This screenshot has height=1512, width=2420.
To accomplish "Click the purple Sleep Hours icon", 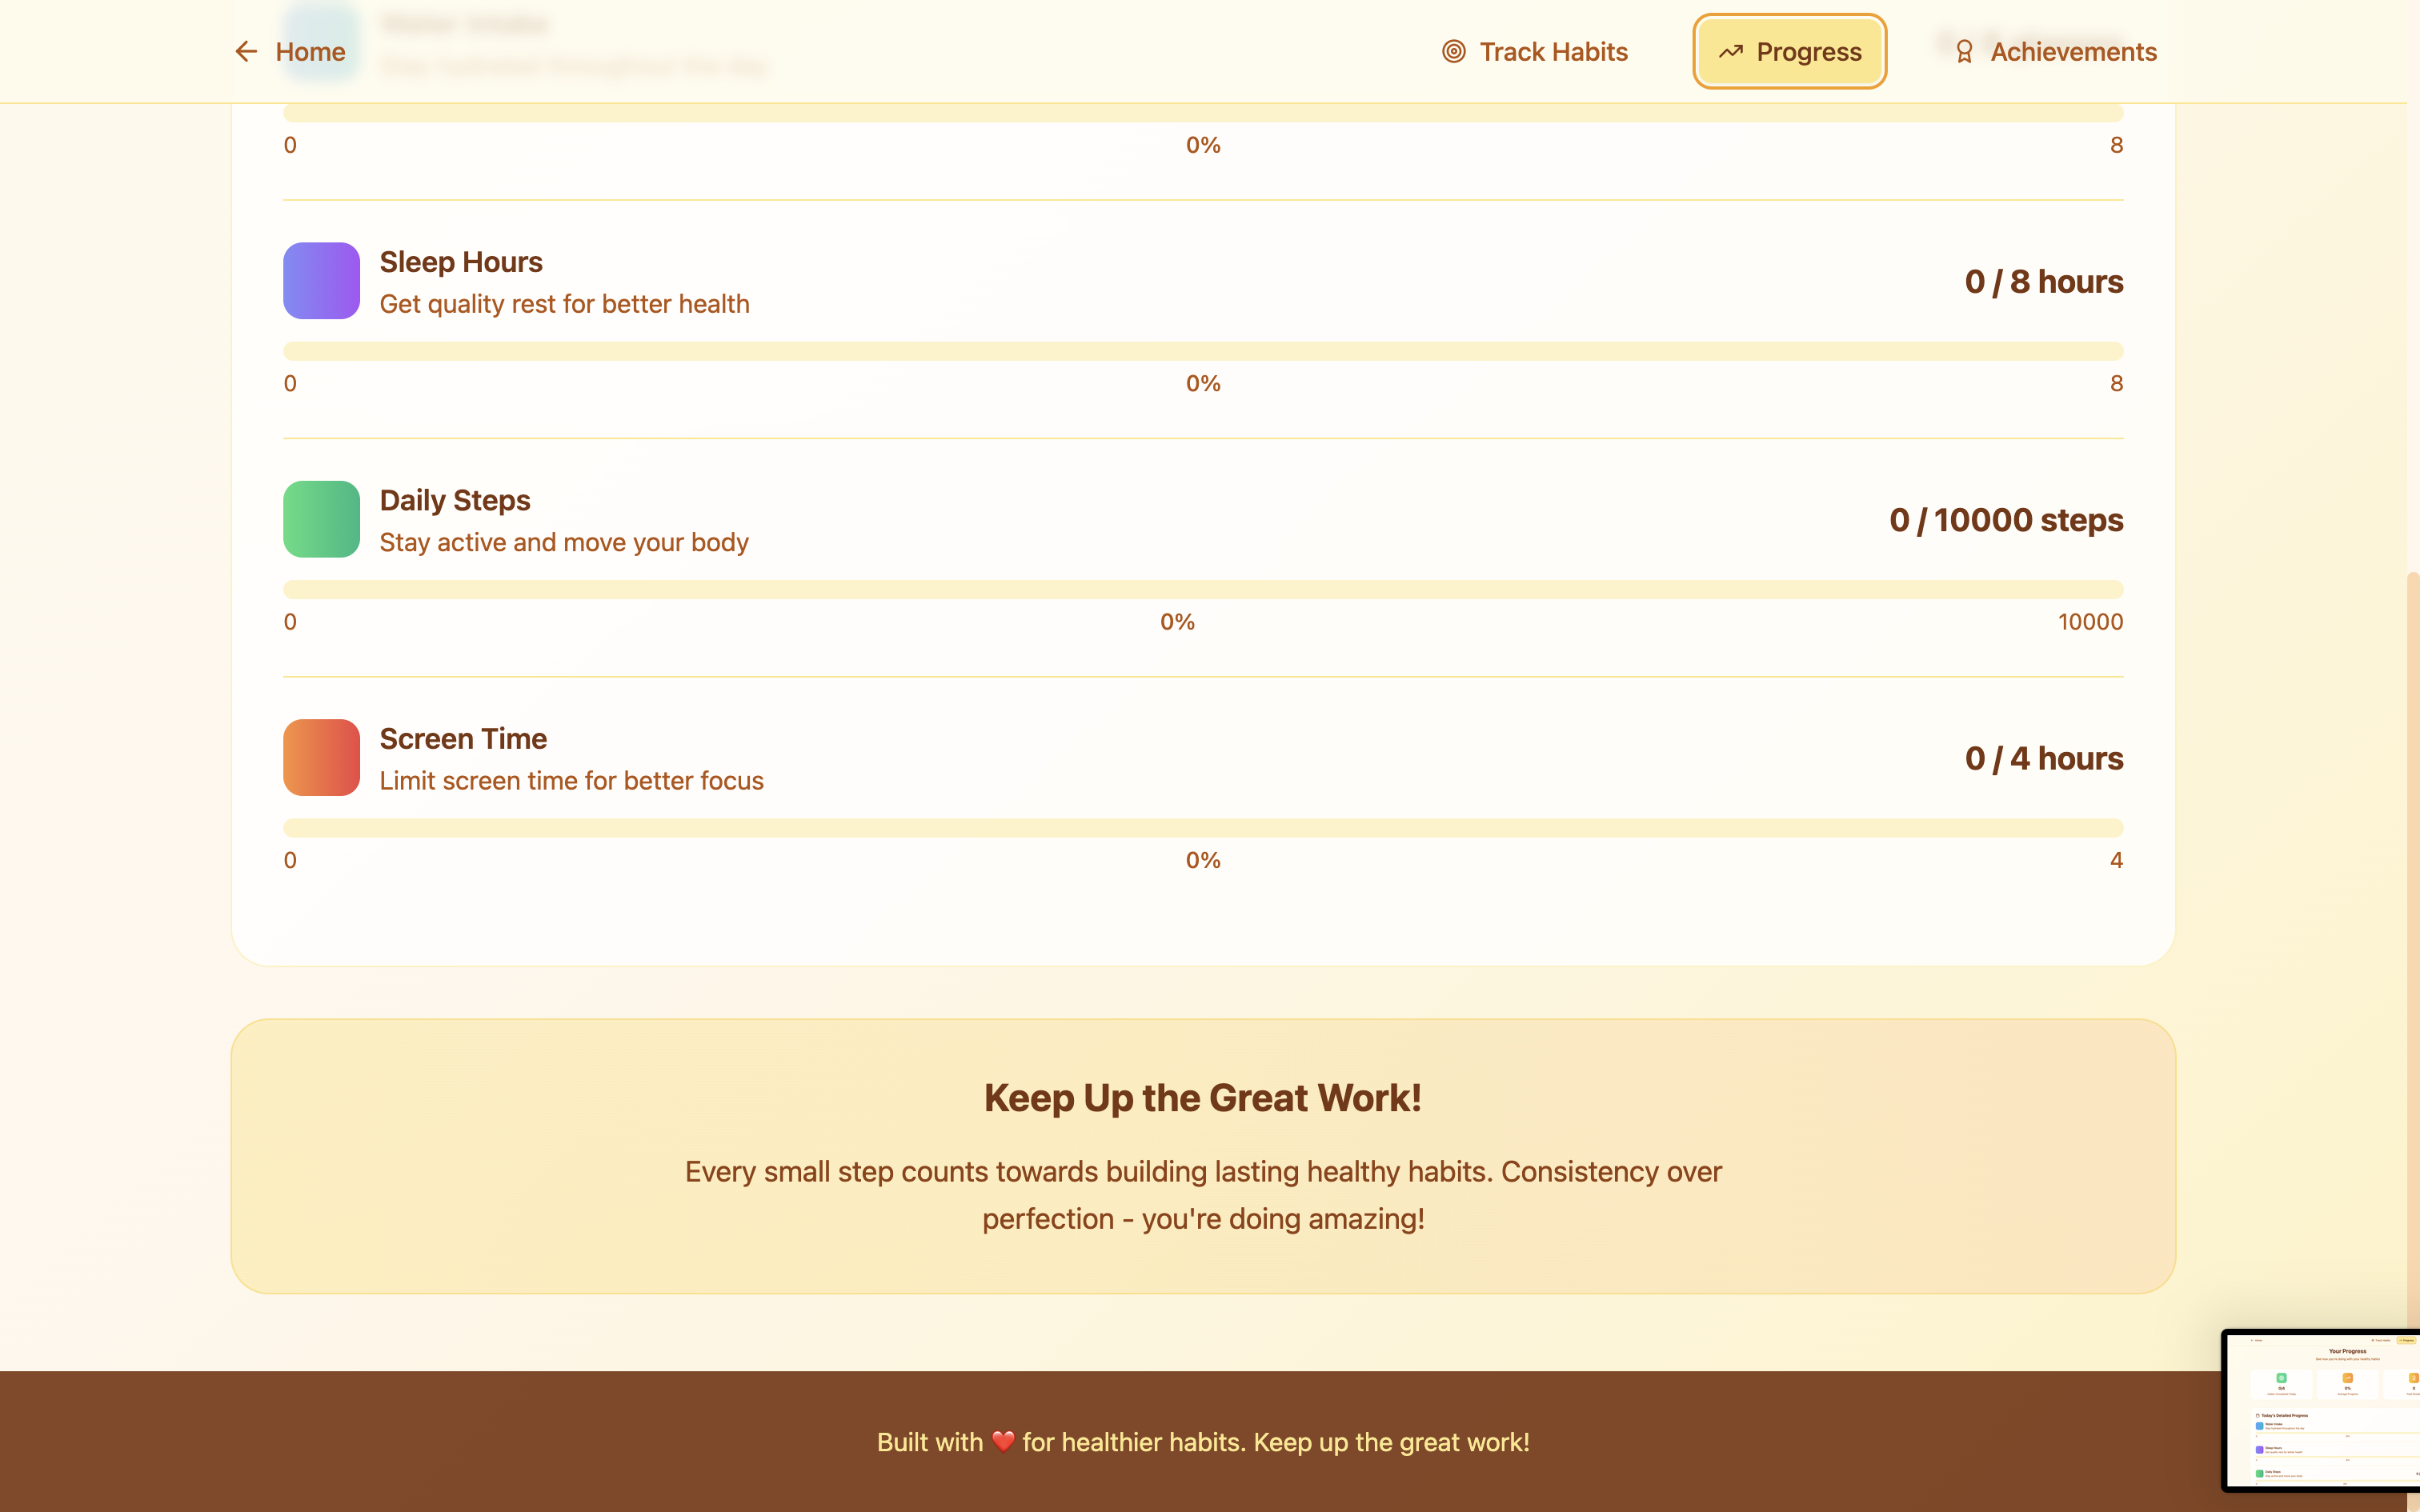I will point(321,281).
